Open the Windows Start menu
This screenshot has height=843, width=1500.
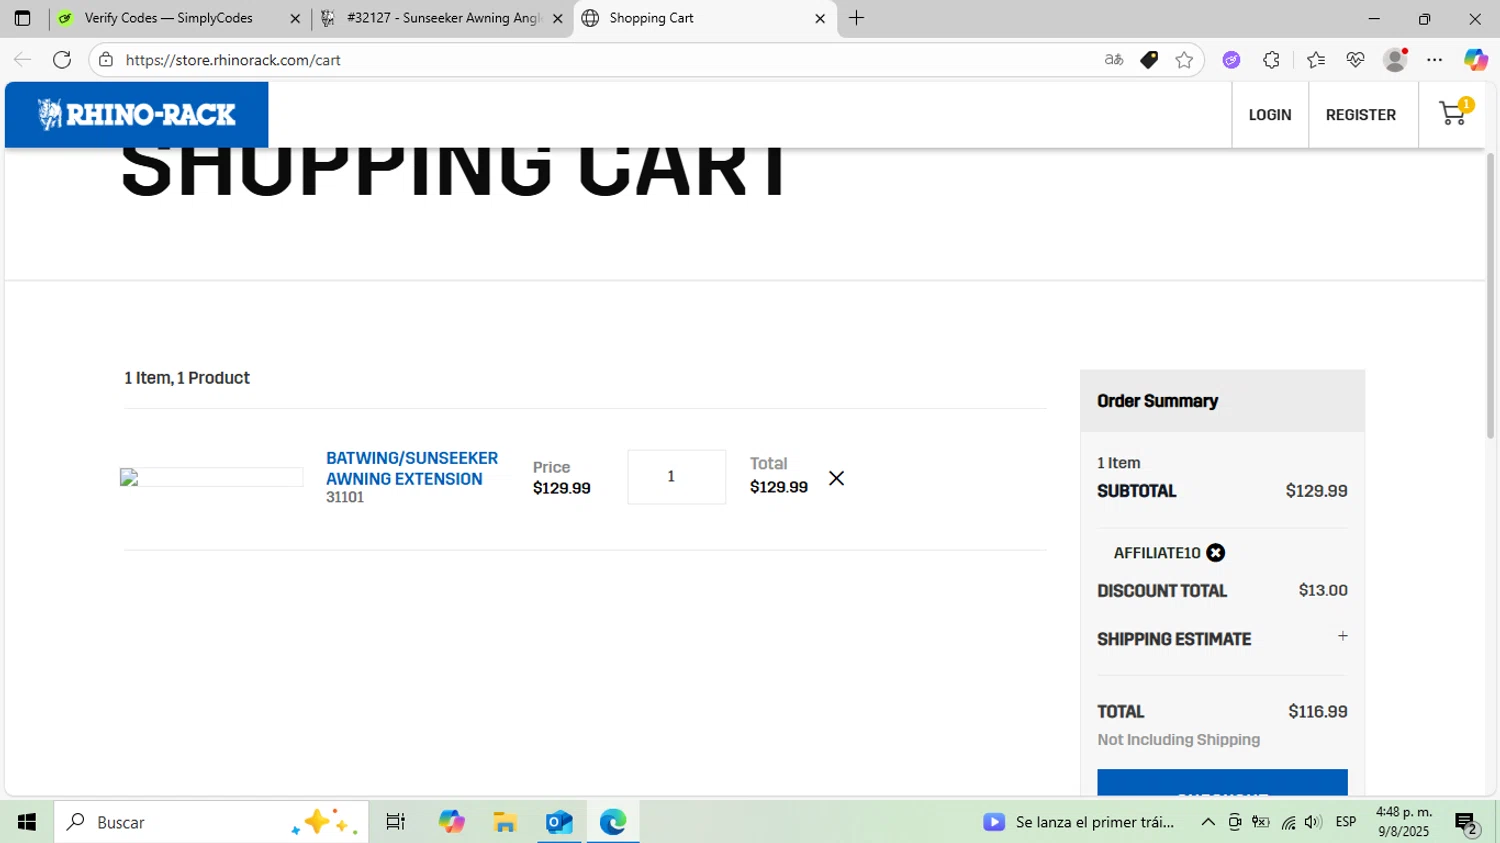[x=27, y=822]
